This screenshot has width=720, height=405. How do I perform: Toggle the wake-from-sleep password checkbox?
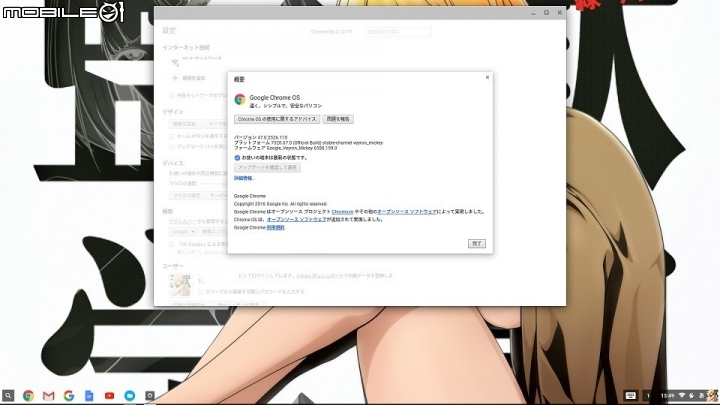200,292
